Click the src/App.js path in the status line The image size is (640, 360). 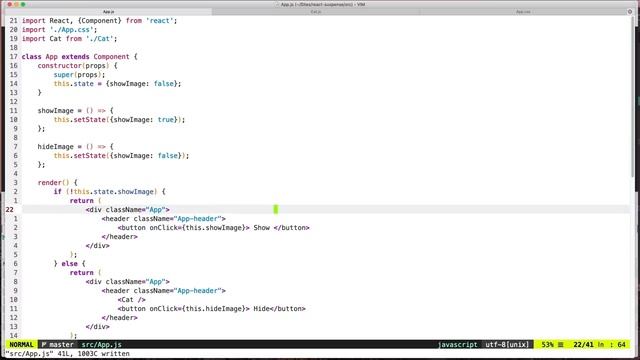click(101, 344)
